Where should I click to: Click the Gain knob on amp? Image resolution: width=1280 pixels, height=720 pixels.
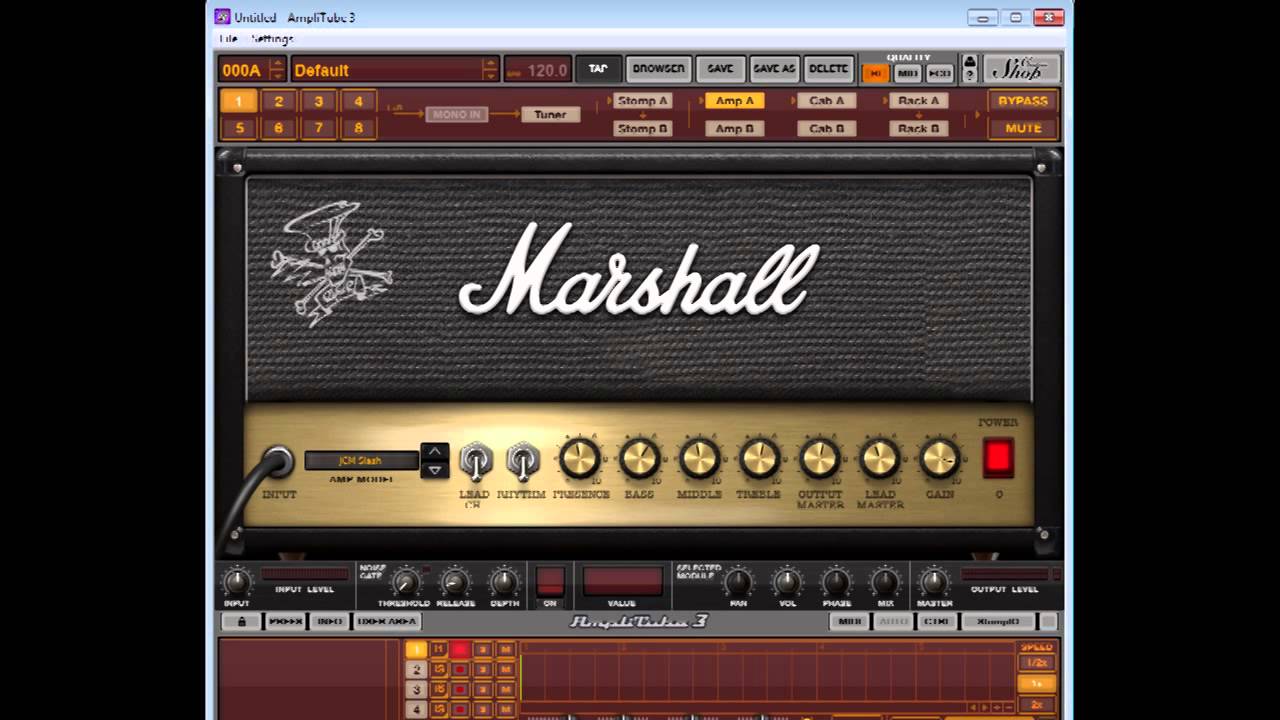click(940, 459)
